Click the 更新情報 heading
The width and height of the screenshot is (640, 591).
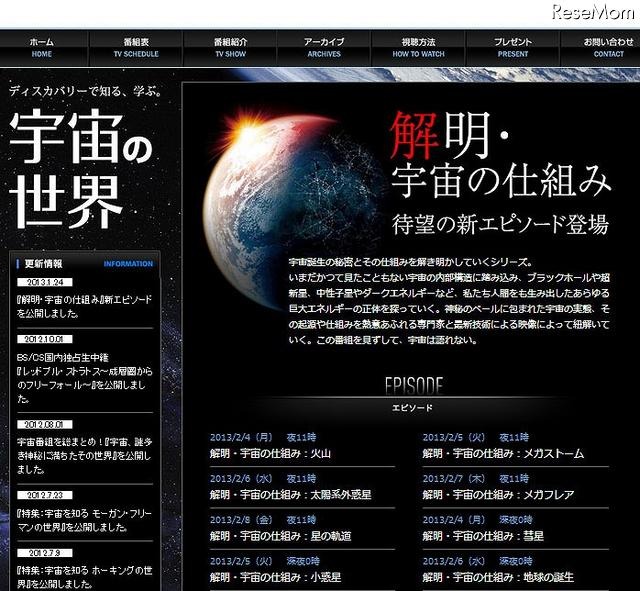pyautogui.click(x=43, y=264)
